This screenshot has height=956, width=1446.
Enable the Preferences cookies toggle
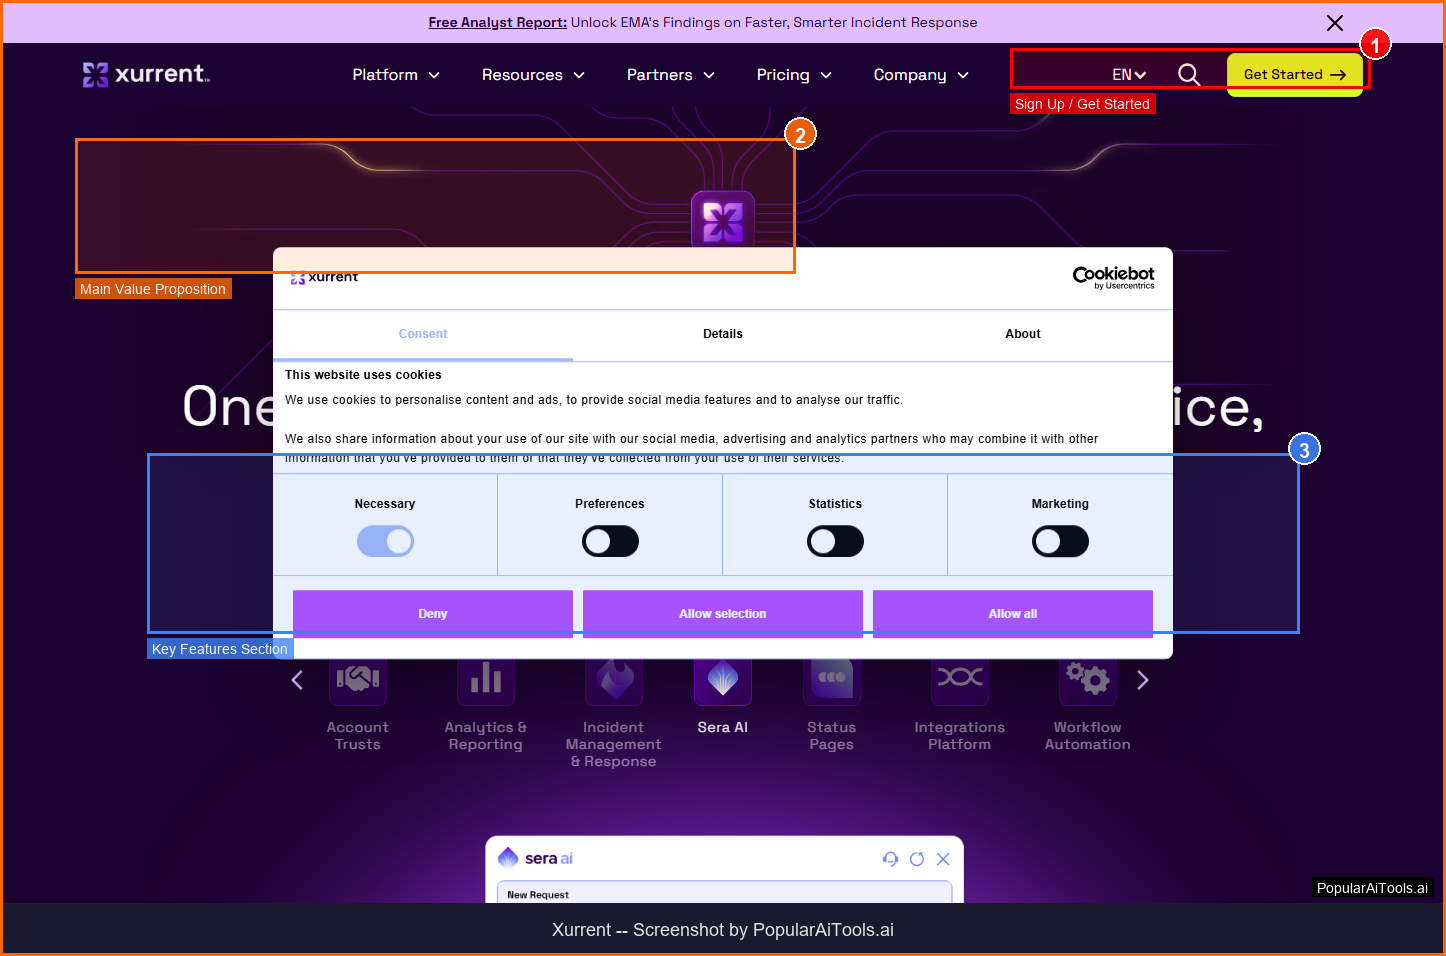pos(610,542)
